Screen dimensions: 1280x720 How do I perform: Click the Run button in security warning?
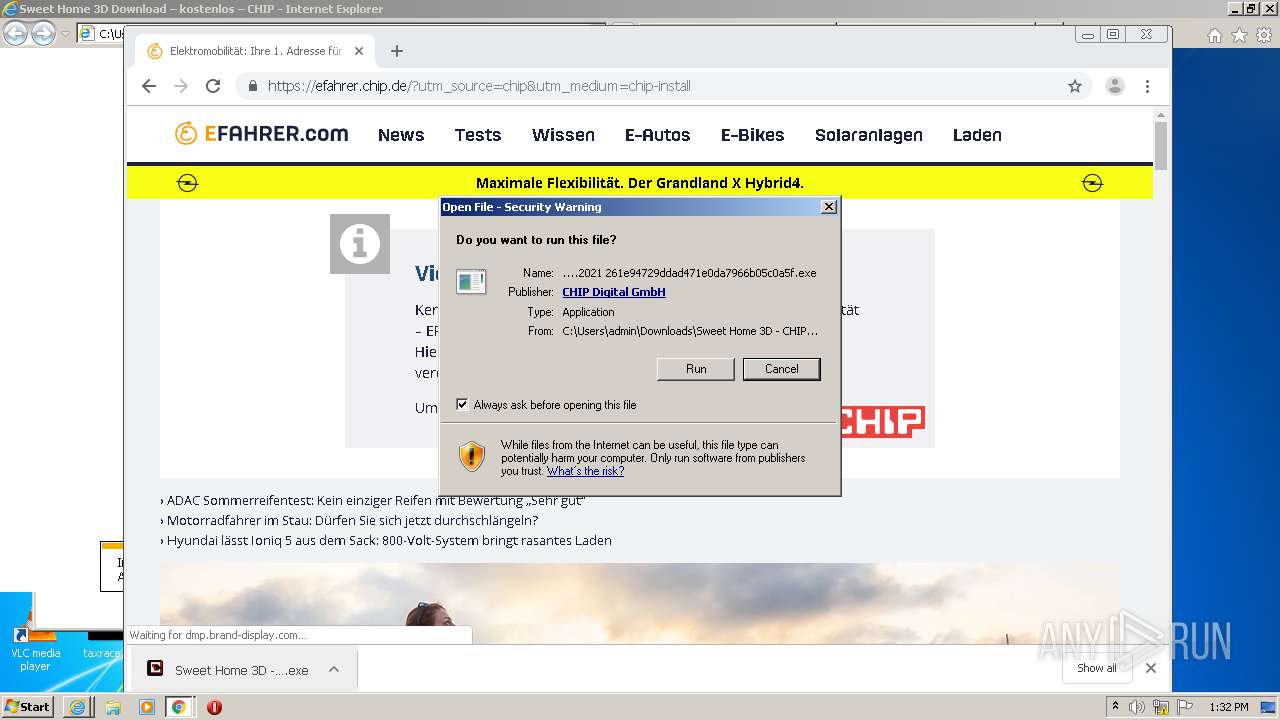pos(696,369)
